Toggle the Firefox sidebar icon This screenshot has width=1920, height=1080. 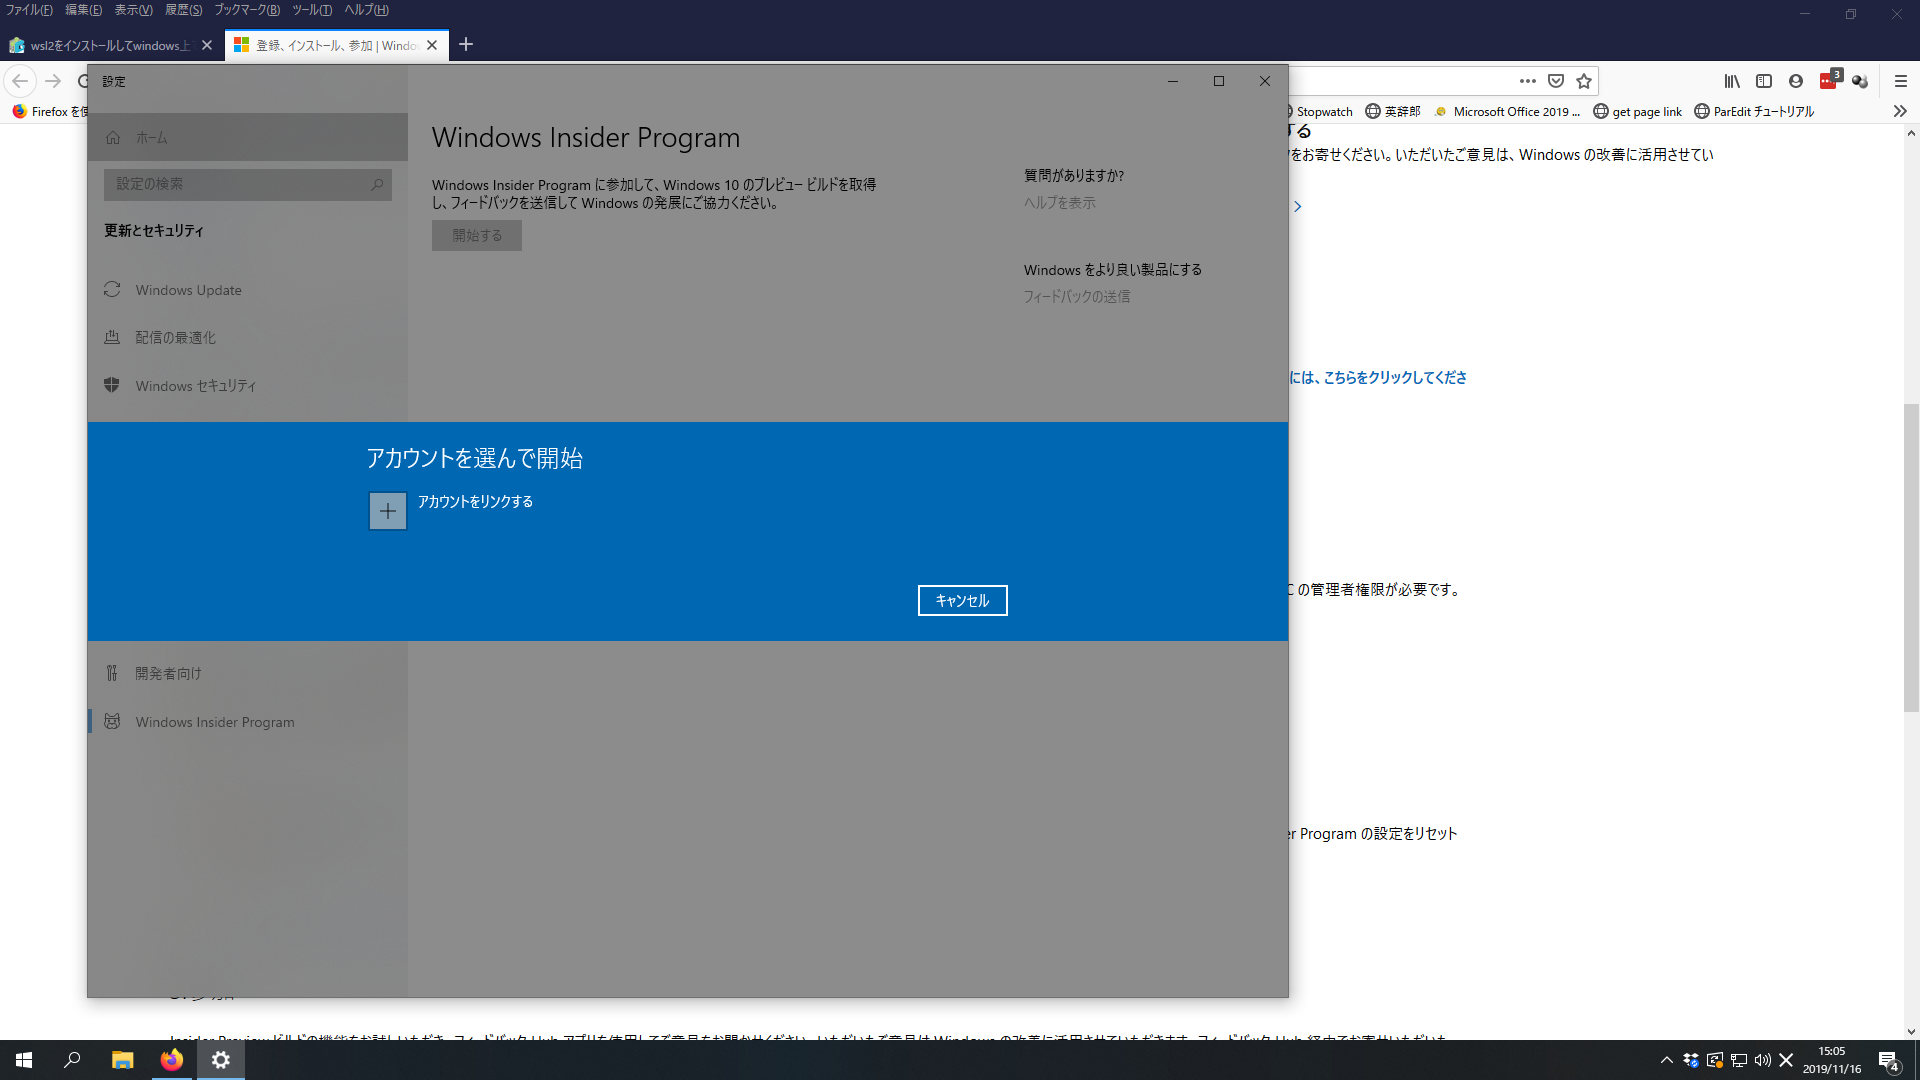click(1764, 81)
